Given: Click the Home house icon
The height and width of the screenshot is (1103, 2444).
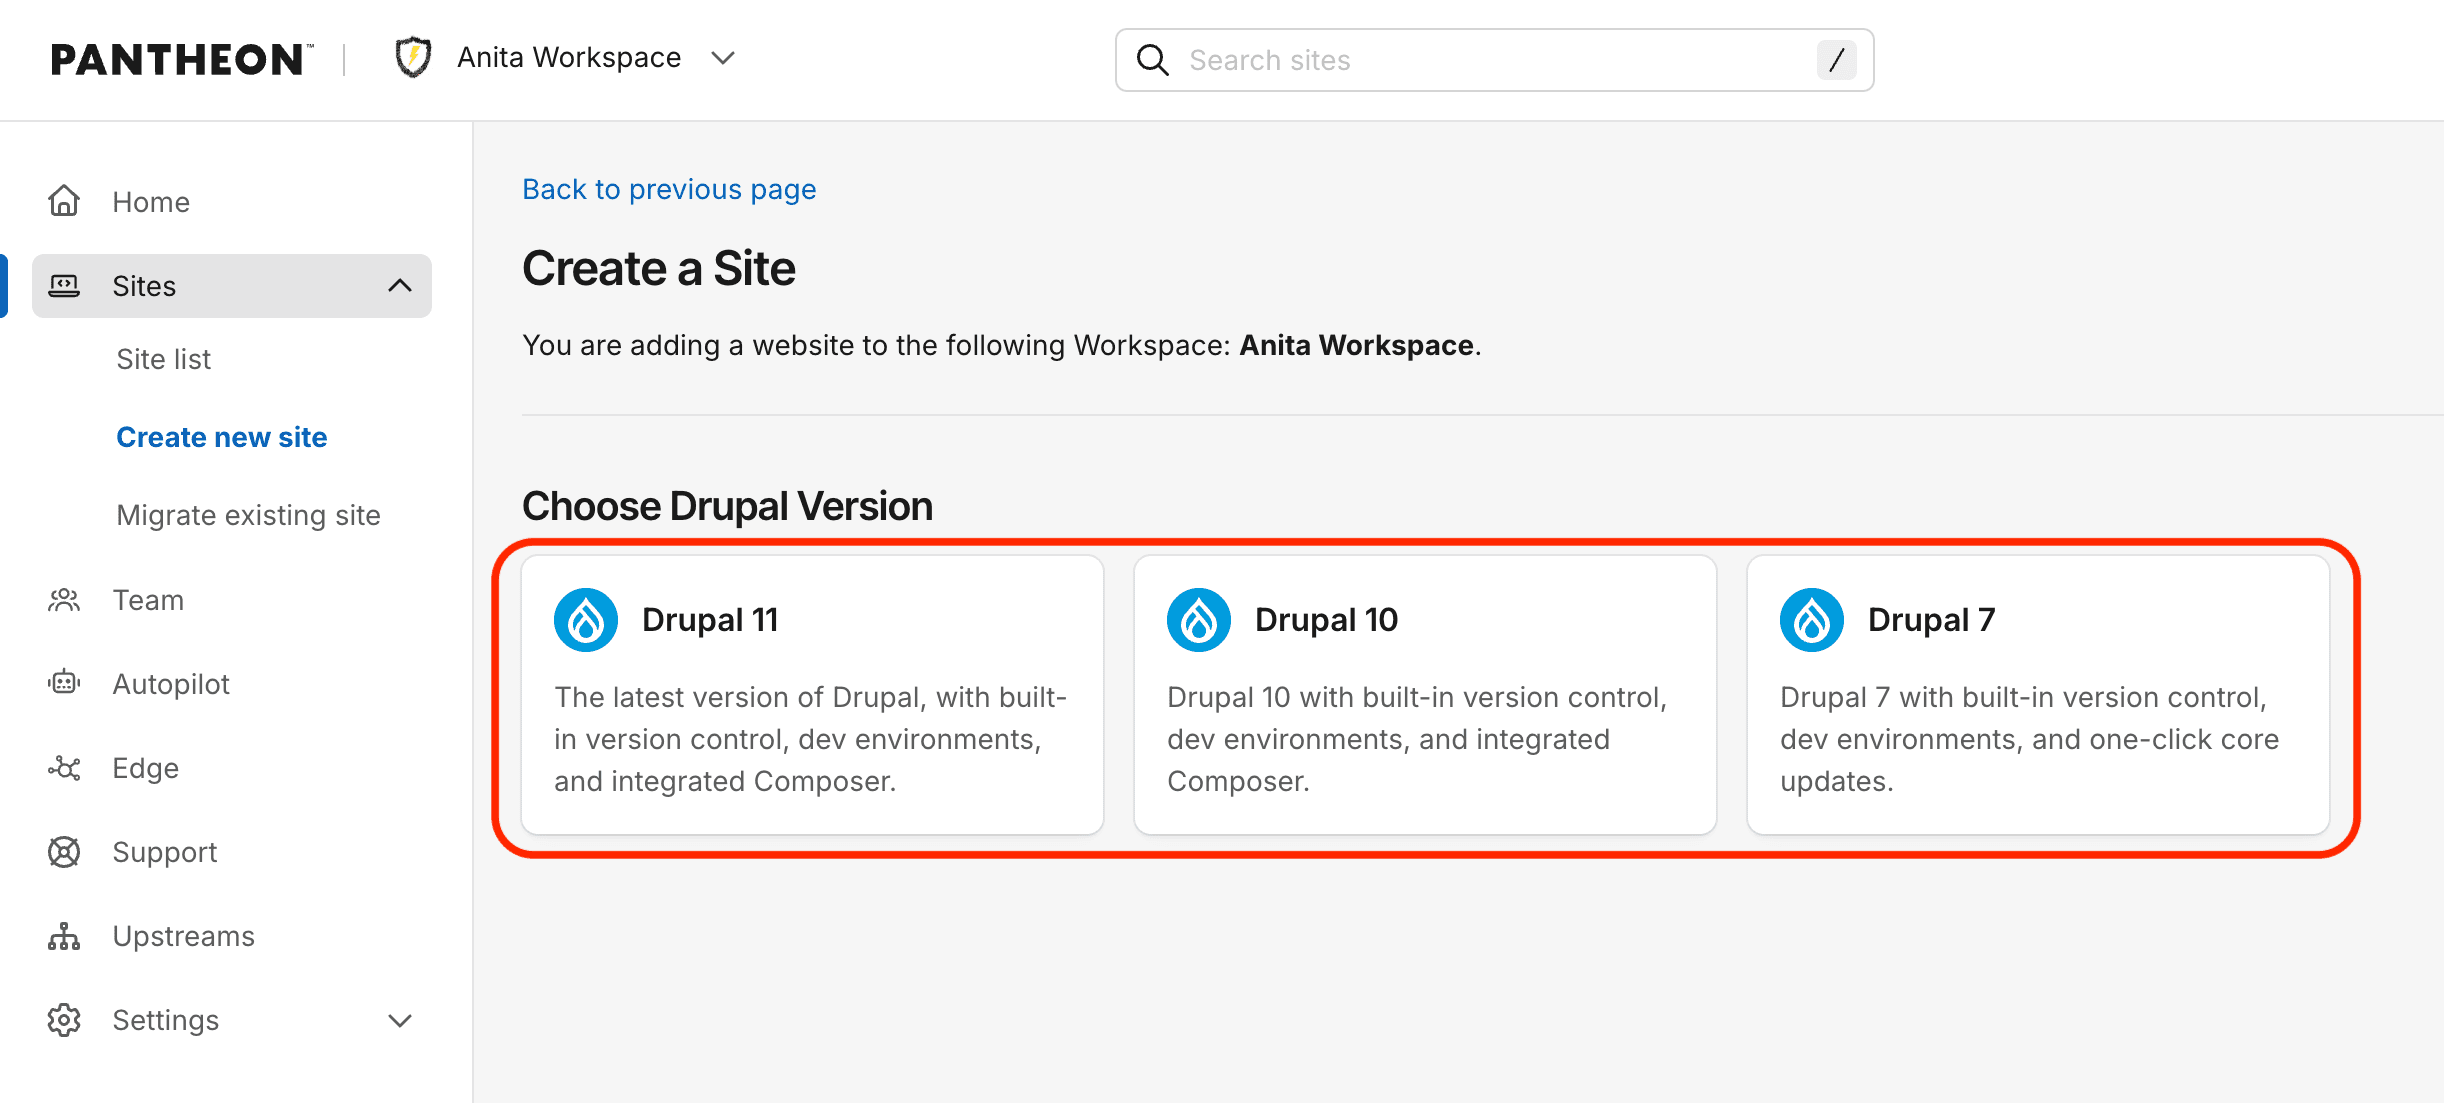Looking at the screenshot, I should 64,201.
